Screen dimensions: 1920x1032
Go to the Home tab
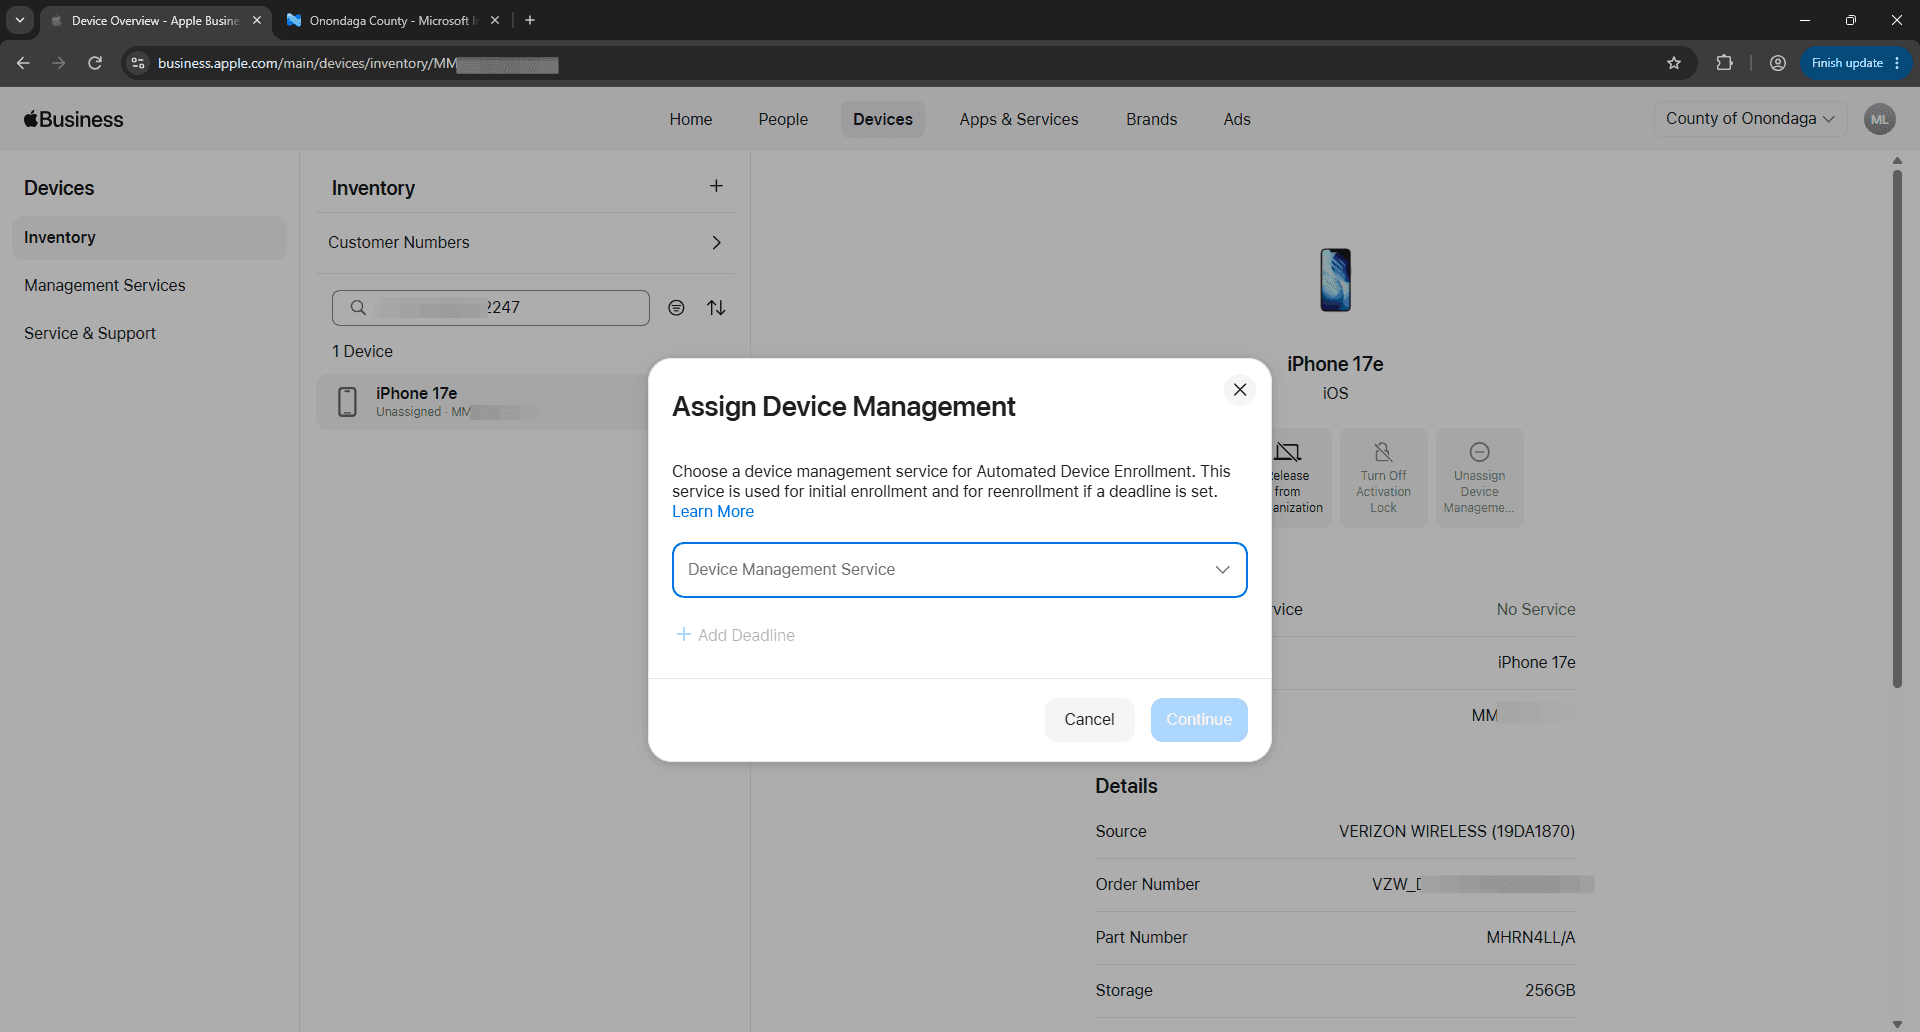click(x=691, y=119)
